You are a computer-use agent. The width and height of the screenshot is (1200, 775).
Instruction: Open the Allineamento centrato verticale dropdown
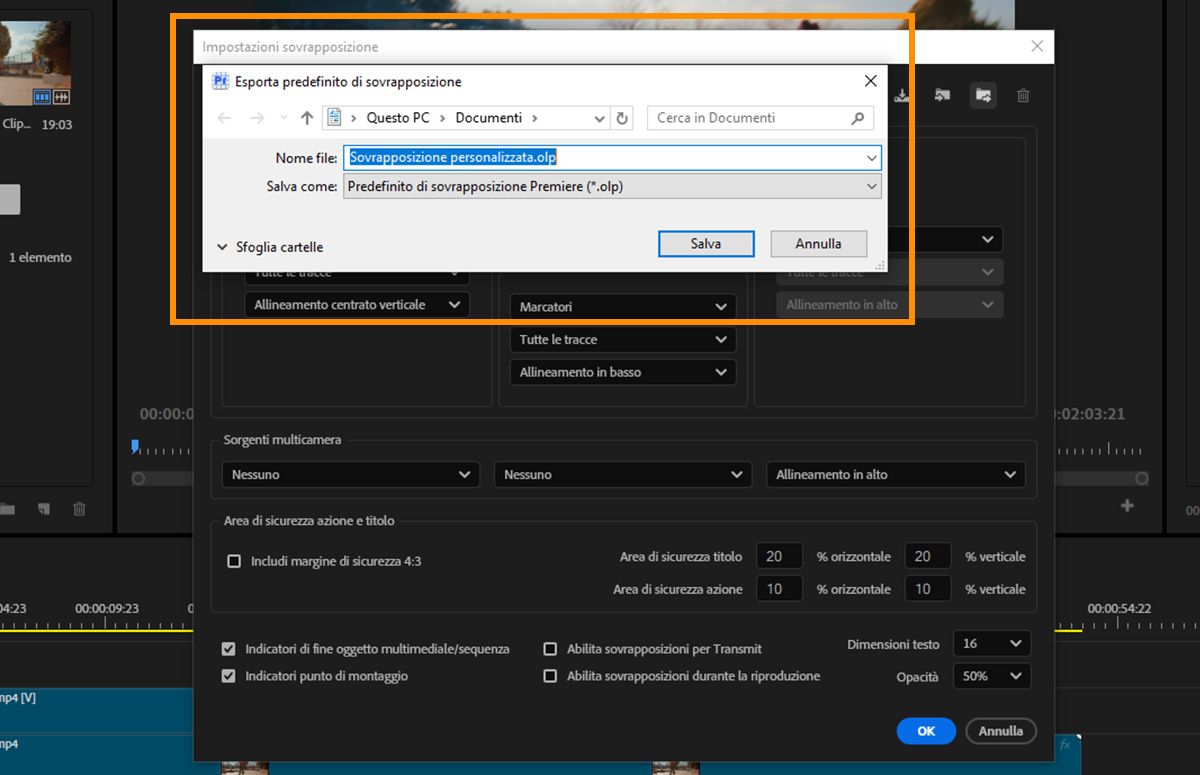tap(357, 305)
